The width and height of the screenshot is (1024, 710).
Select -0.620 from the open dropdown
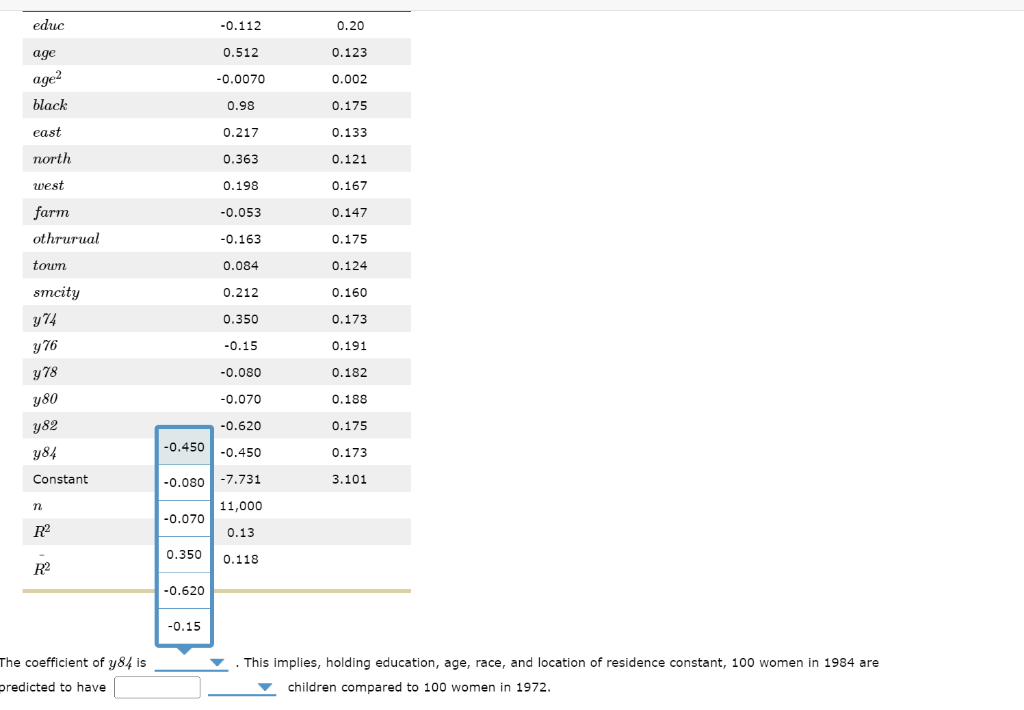(184, 591)
